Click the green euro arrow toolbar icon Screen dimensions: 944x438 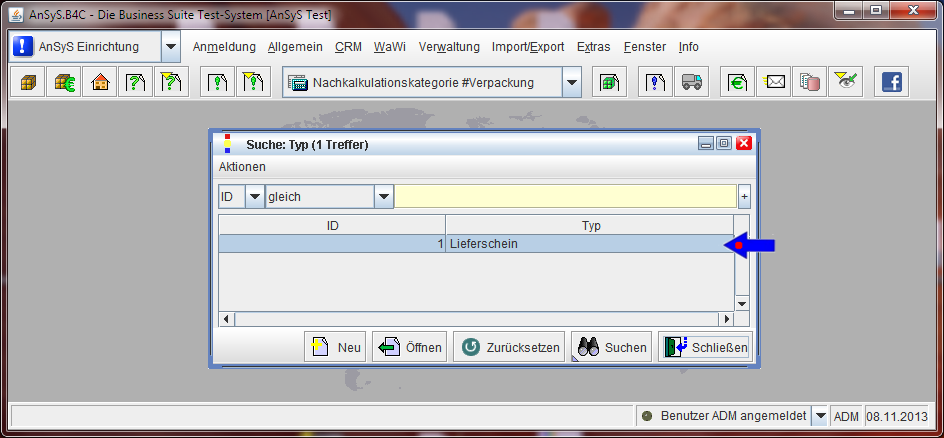pyautogui.click(x=738, y=83)
